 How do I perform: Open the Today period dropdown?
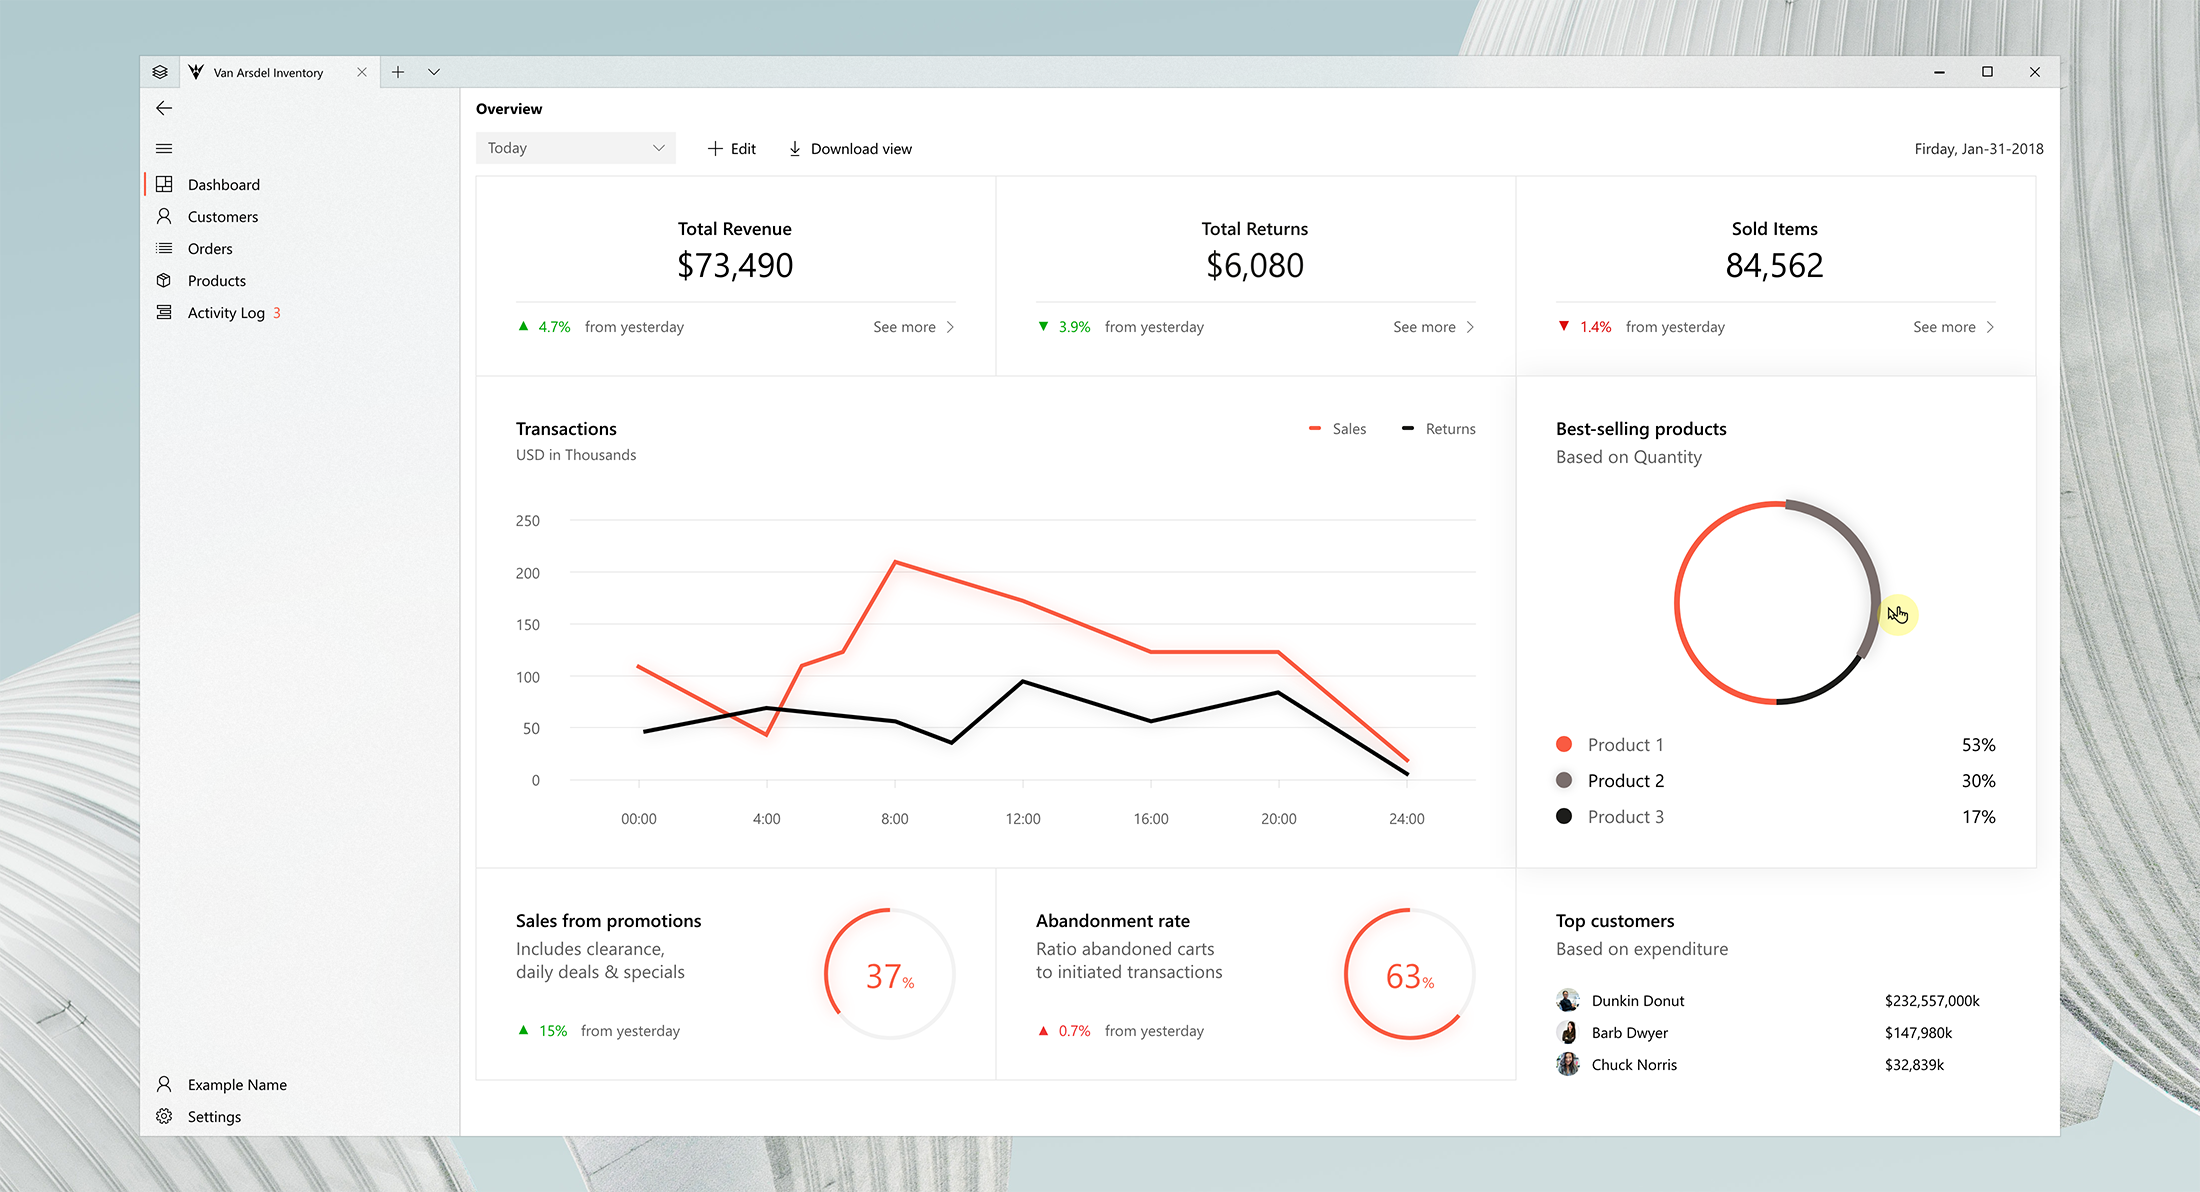[576, 148]
